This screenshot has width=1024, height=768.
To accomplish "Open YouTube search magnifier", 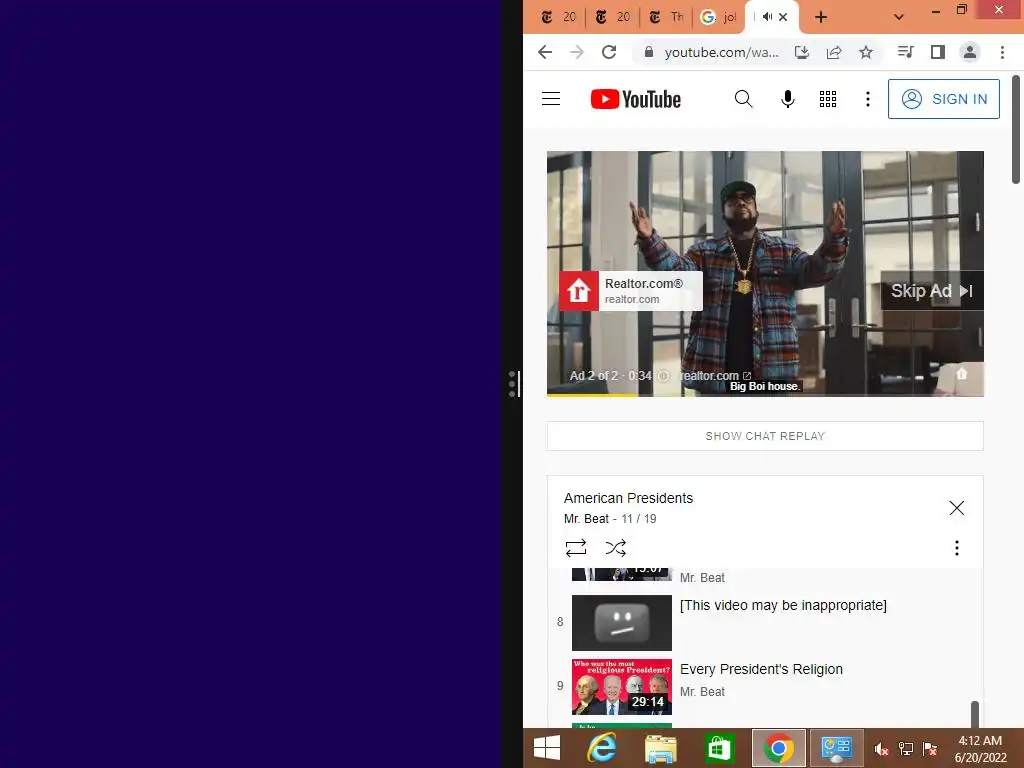I will click(x=743, y=99).
